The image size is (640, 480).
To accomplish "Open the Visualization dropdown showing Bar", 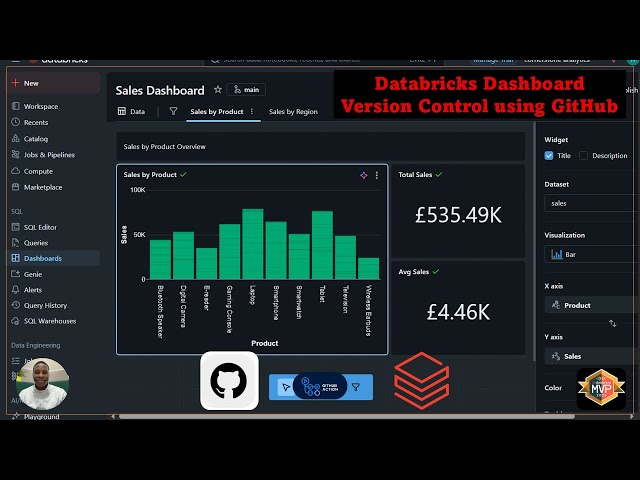I will point(592,254).
